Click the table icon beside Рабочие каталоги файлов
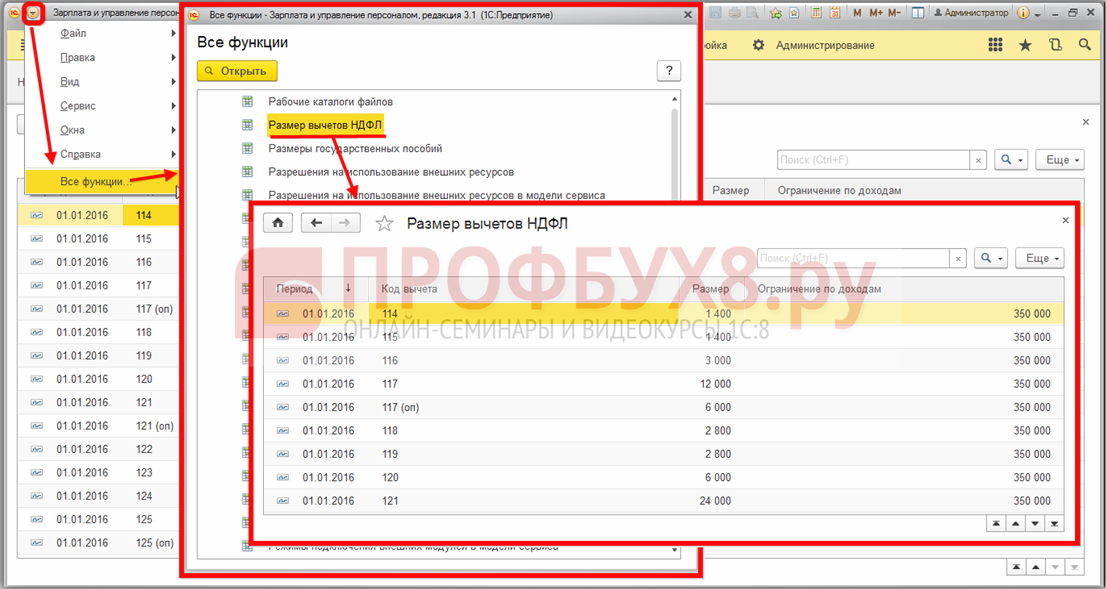This screenshot has width=1106, height=589. click(x=248, y=102)
